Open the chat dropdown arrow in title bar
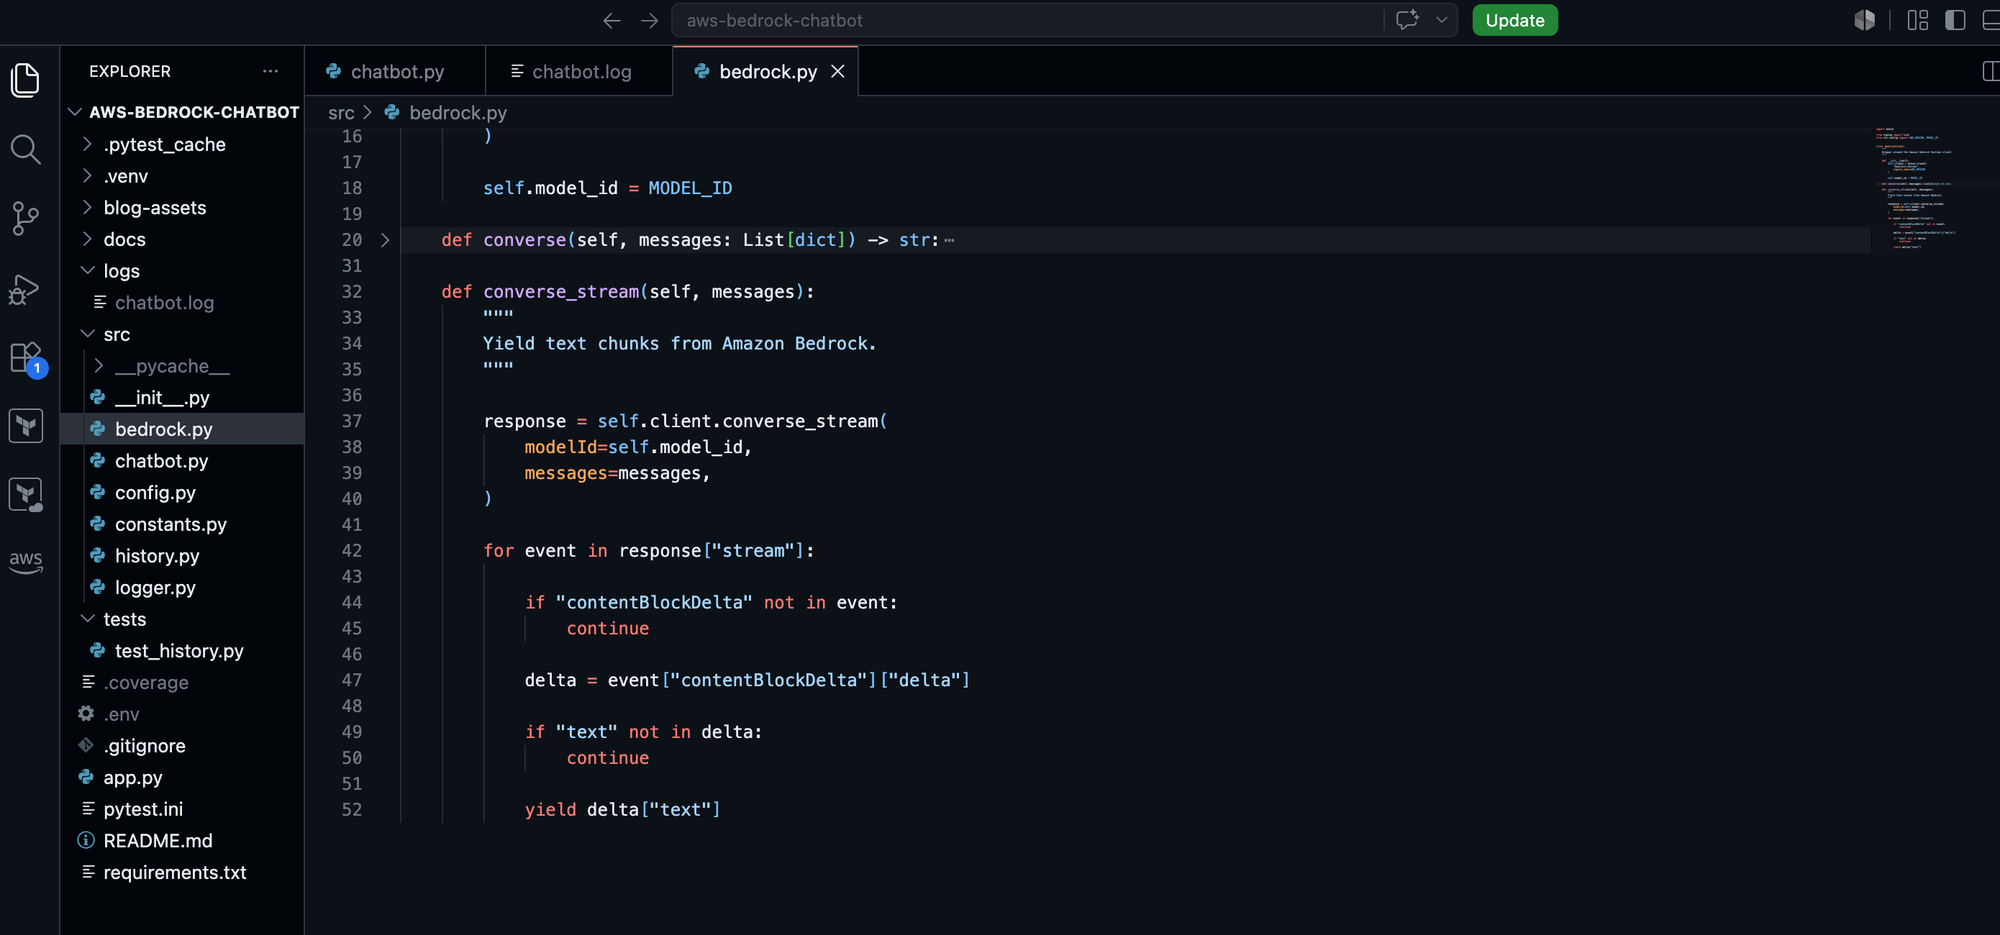 (x=1441, y=20)
